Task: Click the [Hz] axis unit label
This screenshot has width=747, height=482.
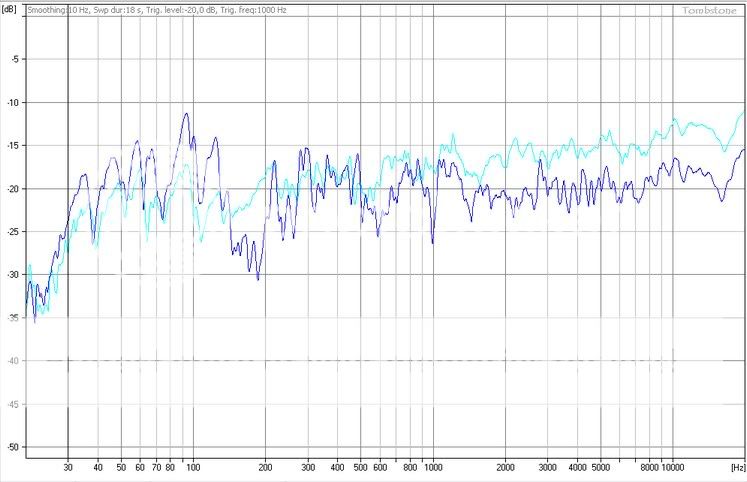Action: point(737,466)
